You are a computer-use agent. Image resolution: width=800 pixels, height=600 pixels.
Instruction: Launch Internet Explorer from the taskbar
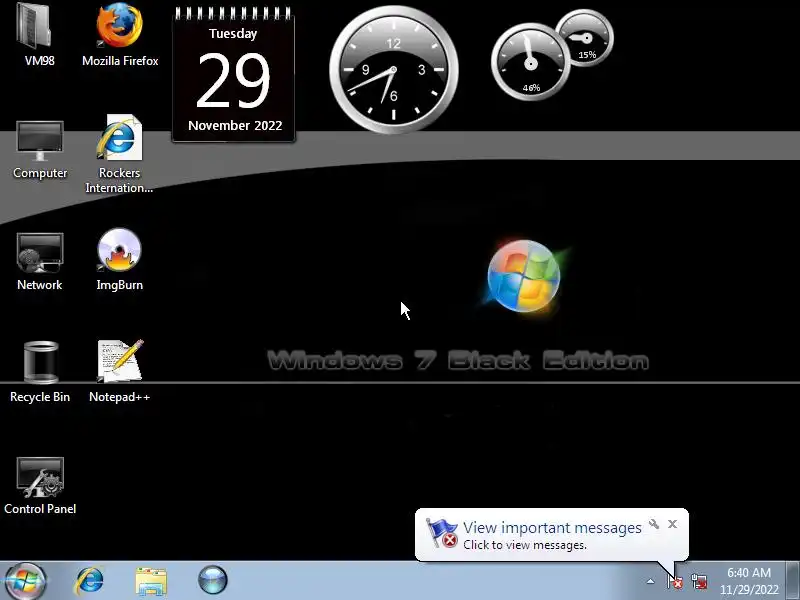(x=89, y=581)
